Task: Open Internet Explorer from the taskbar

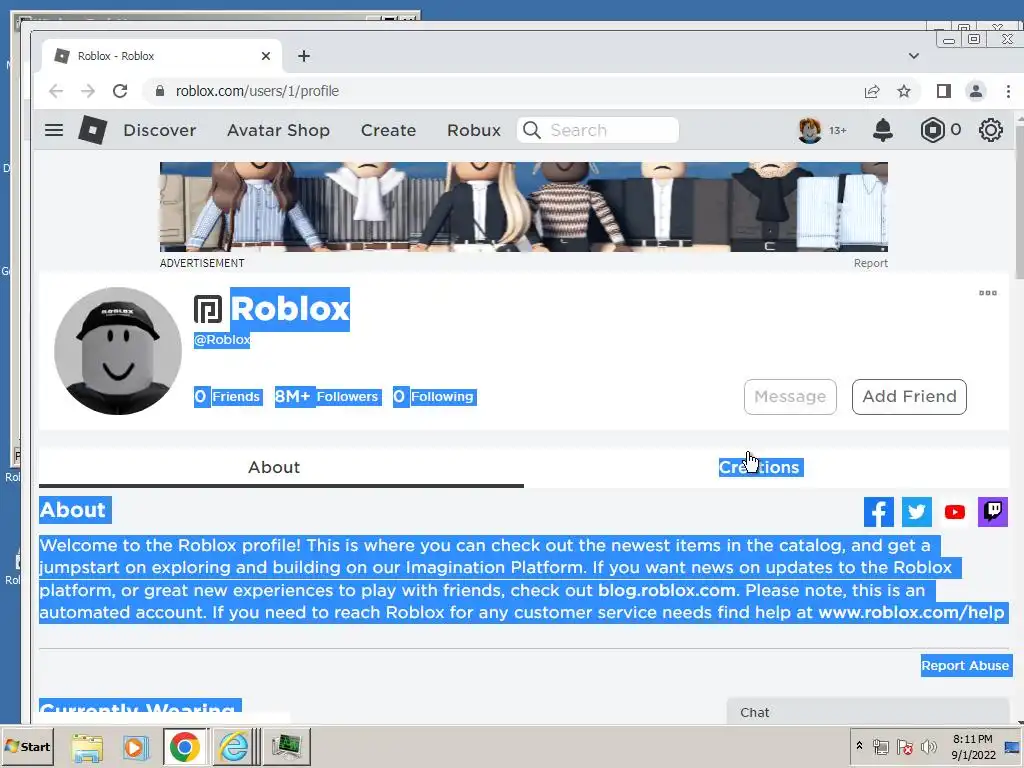Action: coord(233,746)
